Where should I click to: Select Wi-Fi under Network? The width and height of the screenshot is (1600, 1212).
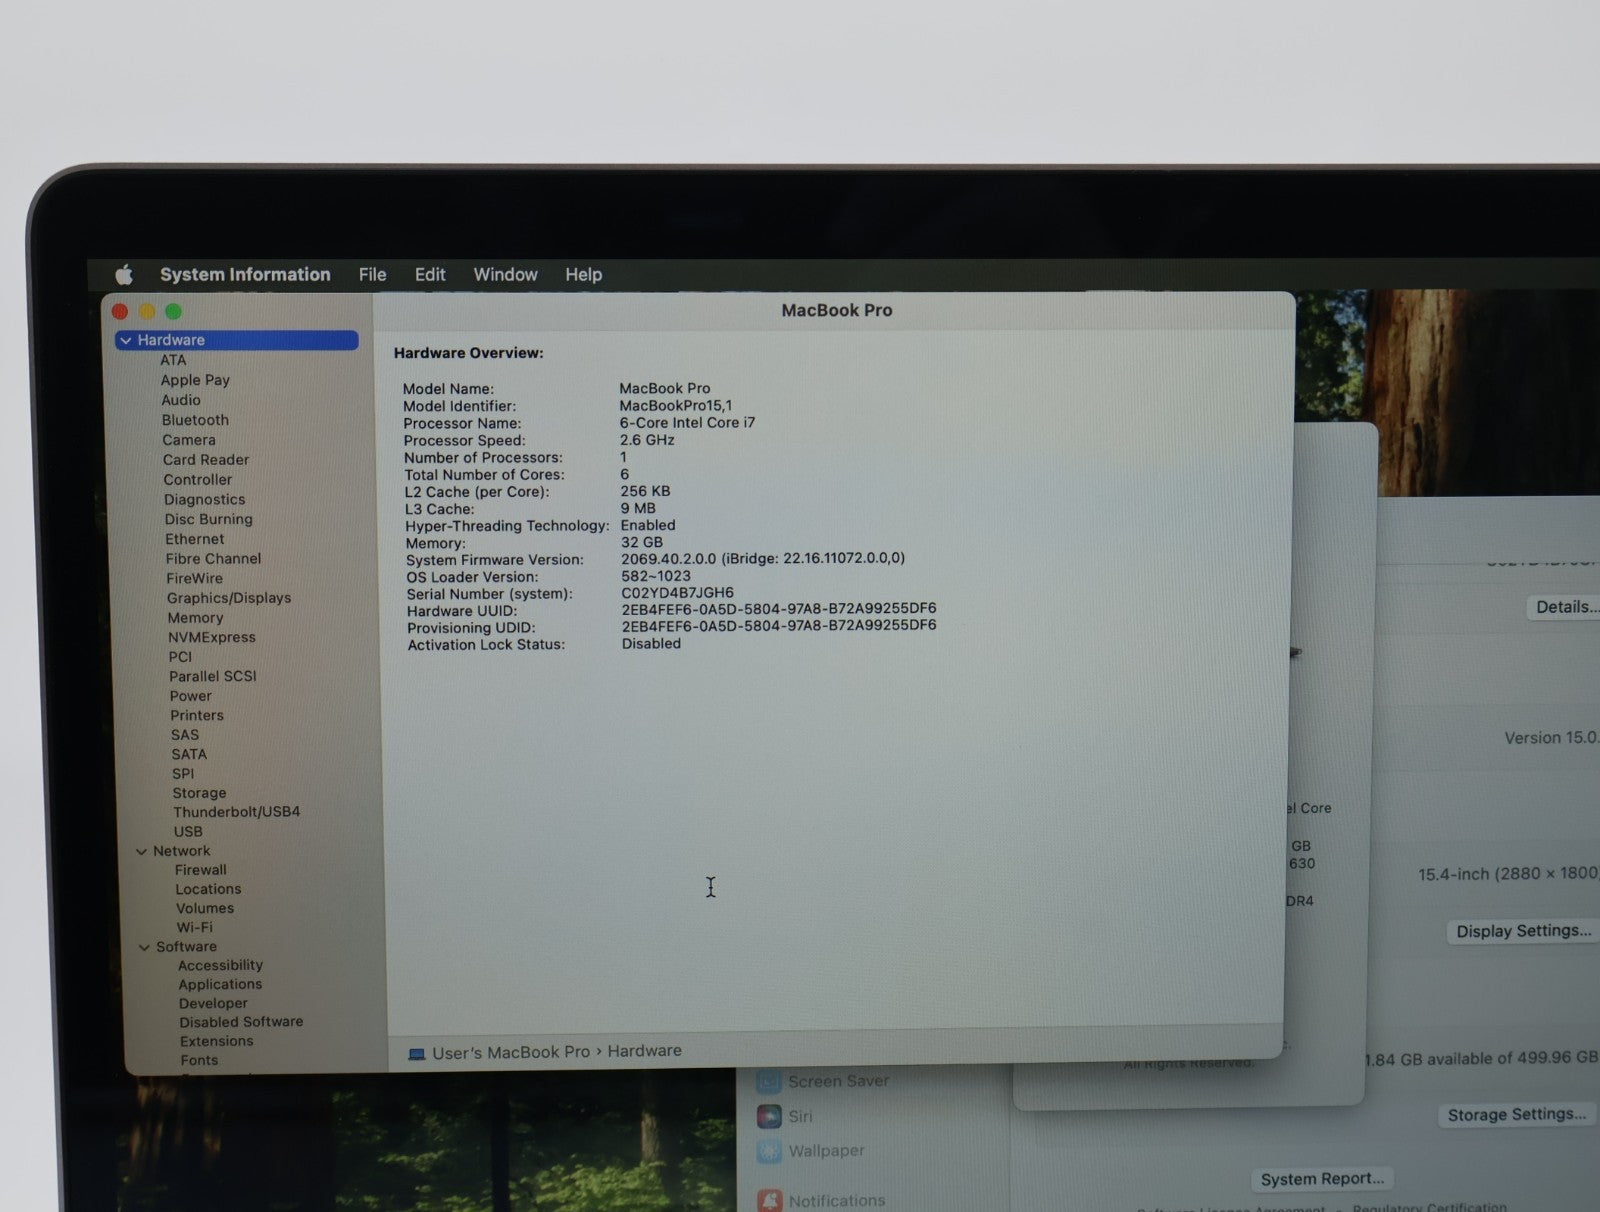(x=194, y=927)
